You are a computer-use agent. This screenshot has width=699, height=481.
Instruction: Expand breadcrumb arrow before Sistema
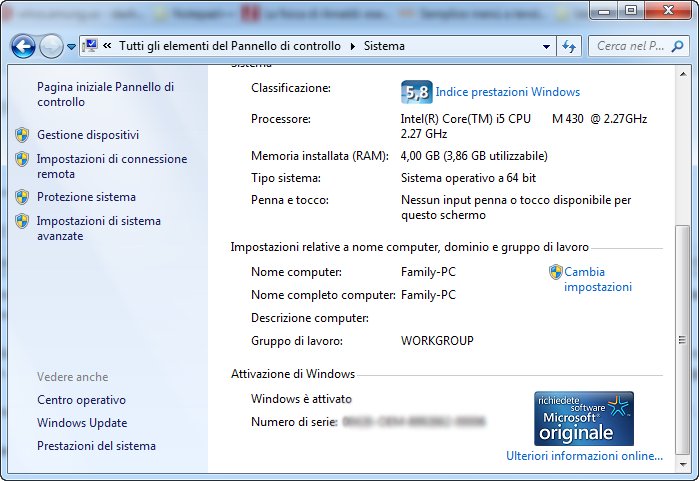tap(353, 46)
